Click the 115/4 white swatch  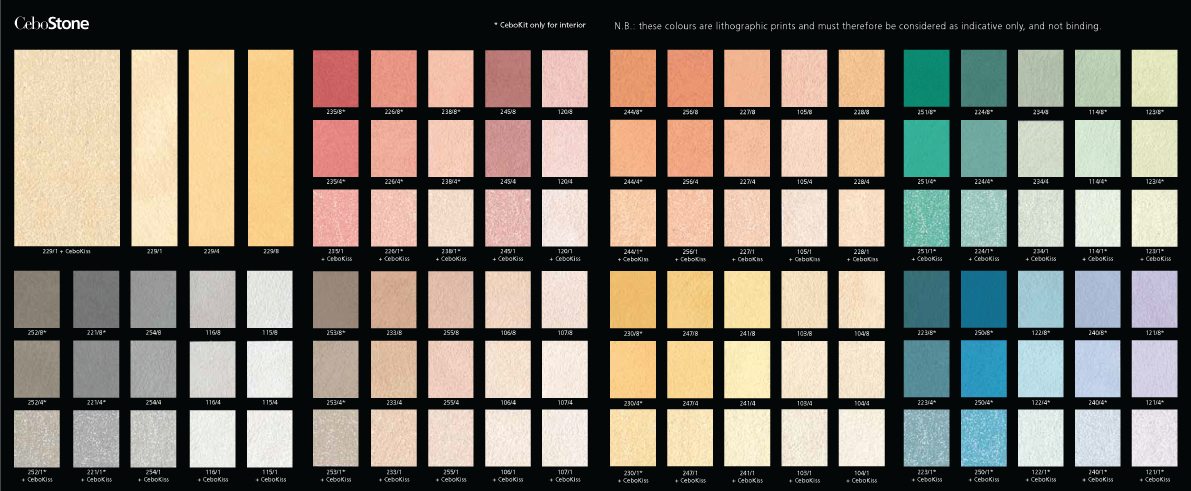pos(269,366)
